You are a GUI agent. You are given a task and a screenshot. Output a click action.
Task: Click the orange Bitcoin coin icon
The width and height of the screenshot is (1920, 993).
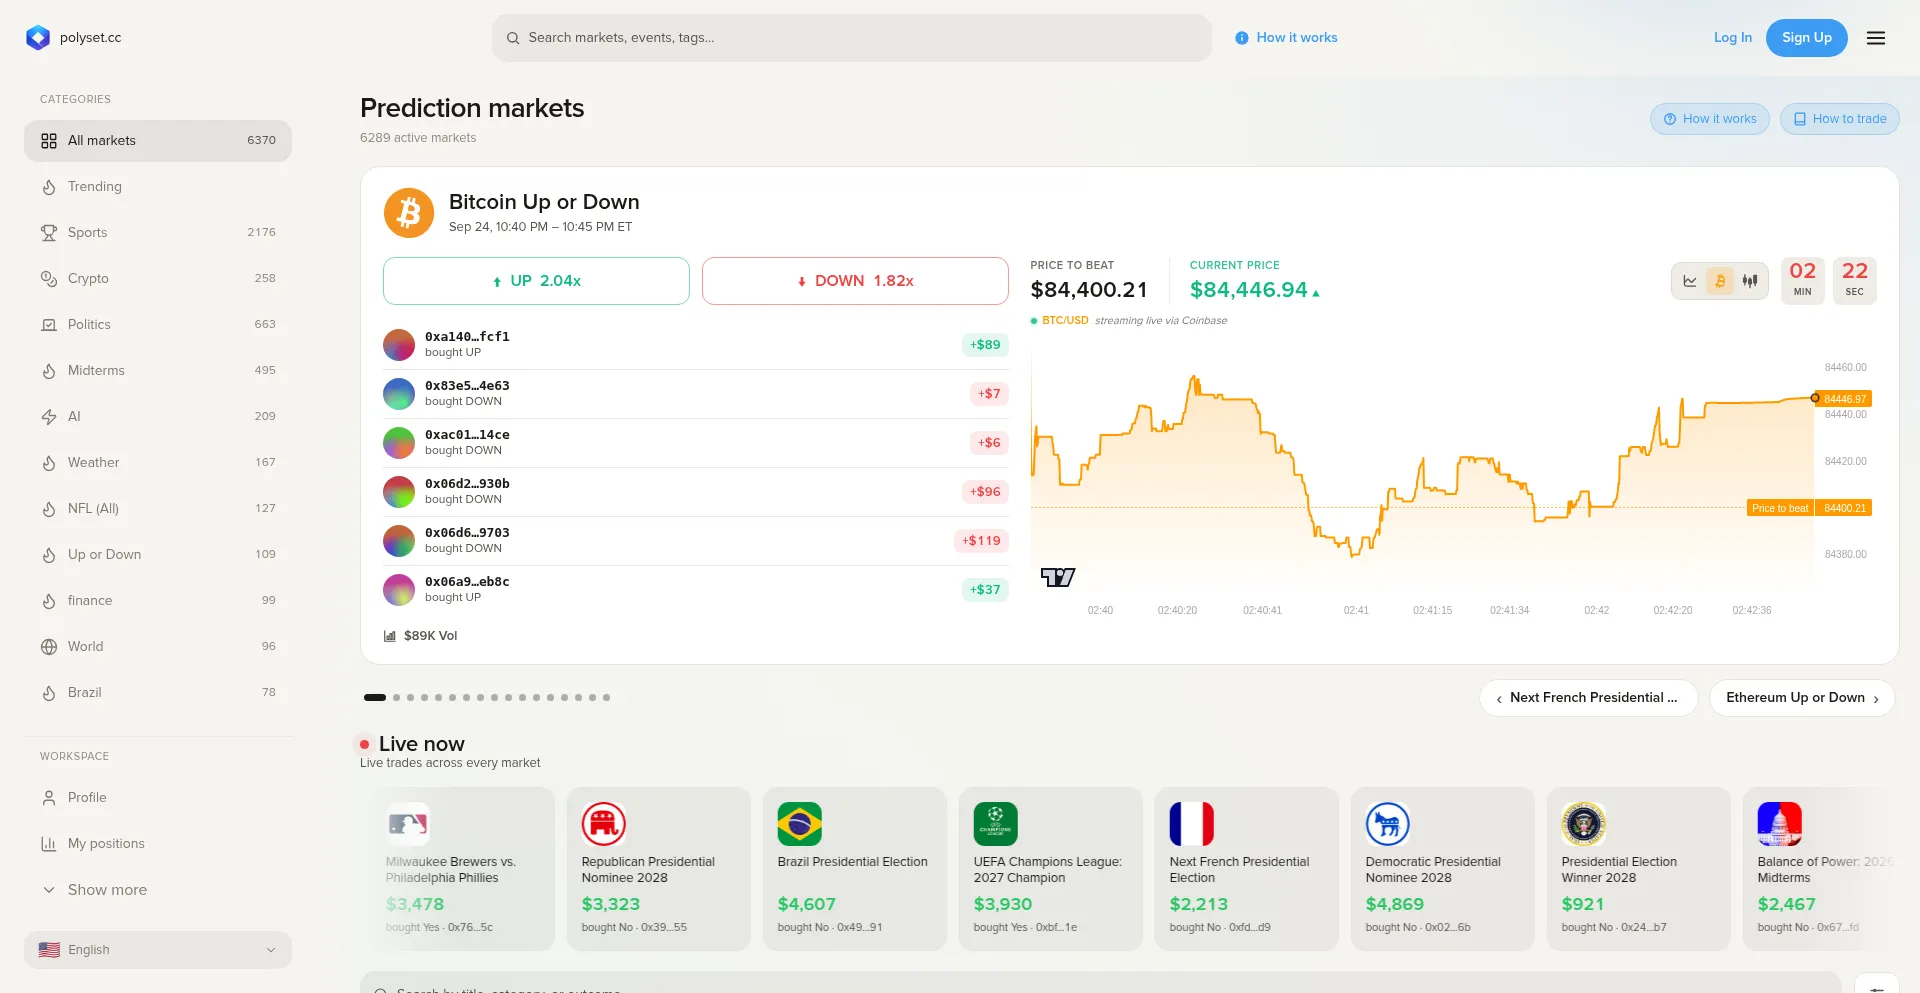409,213
